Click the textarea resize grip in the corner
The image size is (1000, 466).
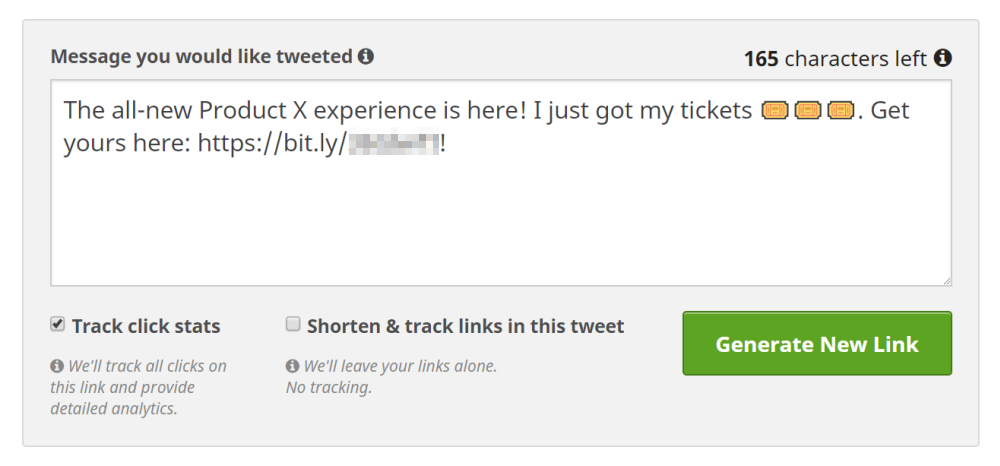pyautogui.click(x=946, y=280)
